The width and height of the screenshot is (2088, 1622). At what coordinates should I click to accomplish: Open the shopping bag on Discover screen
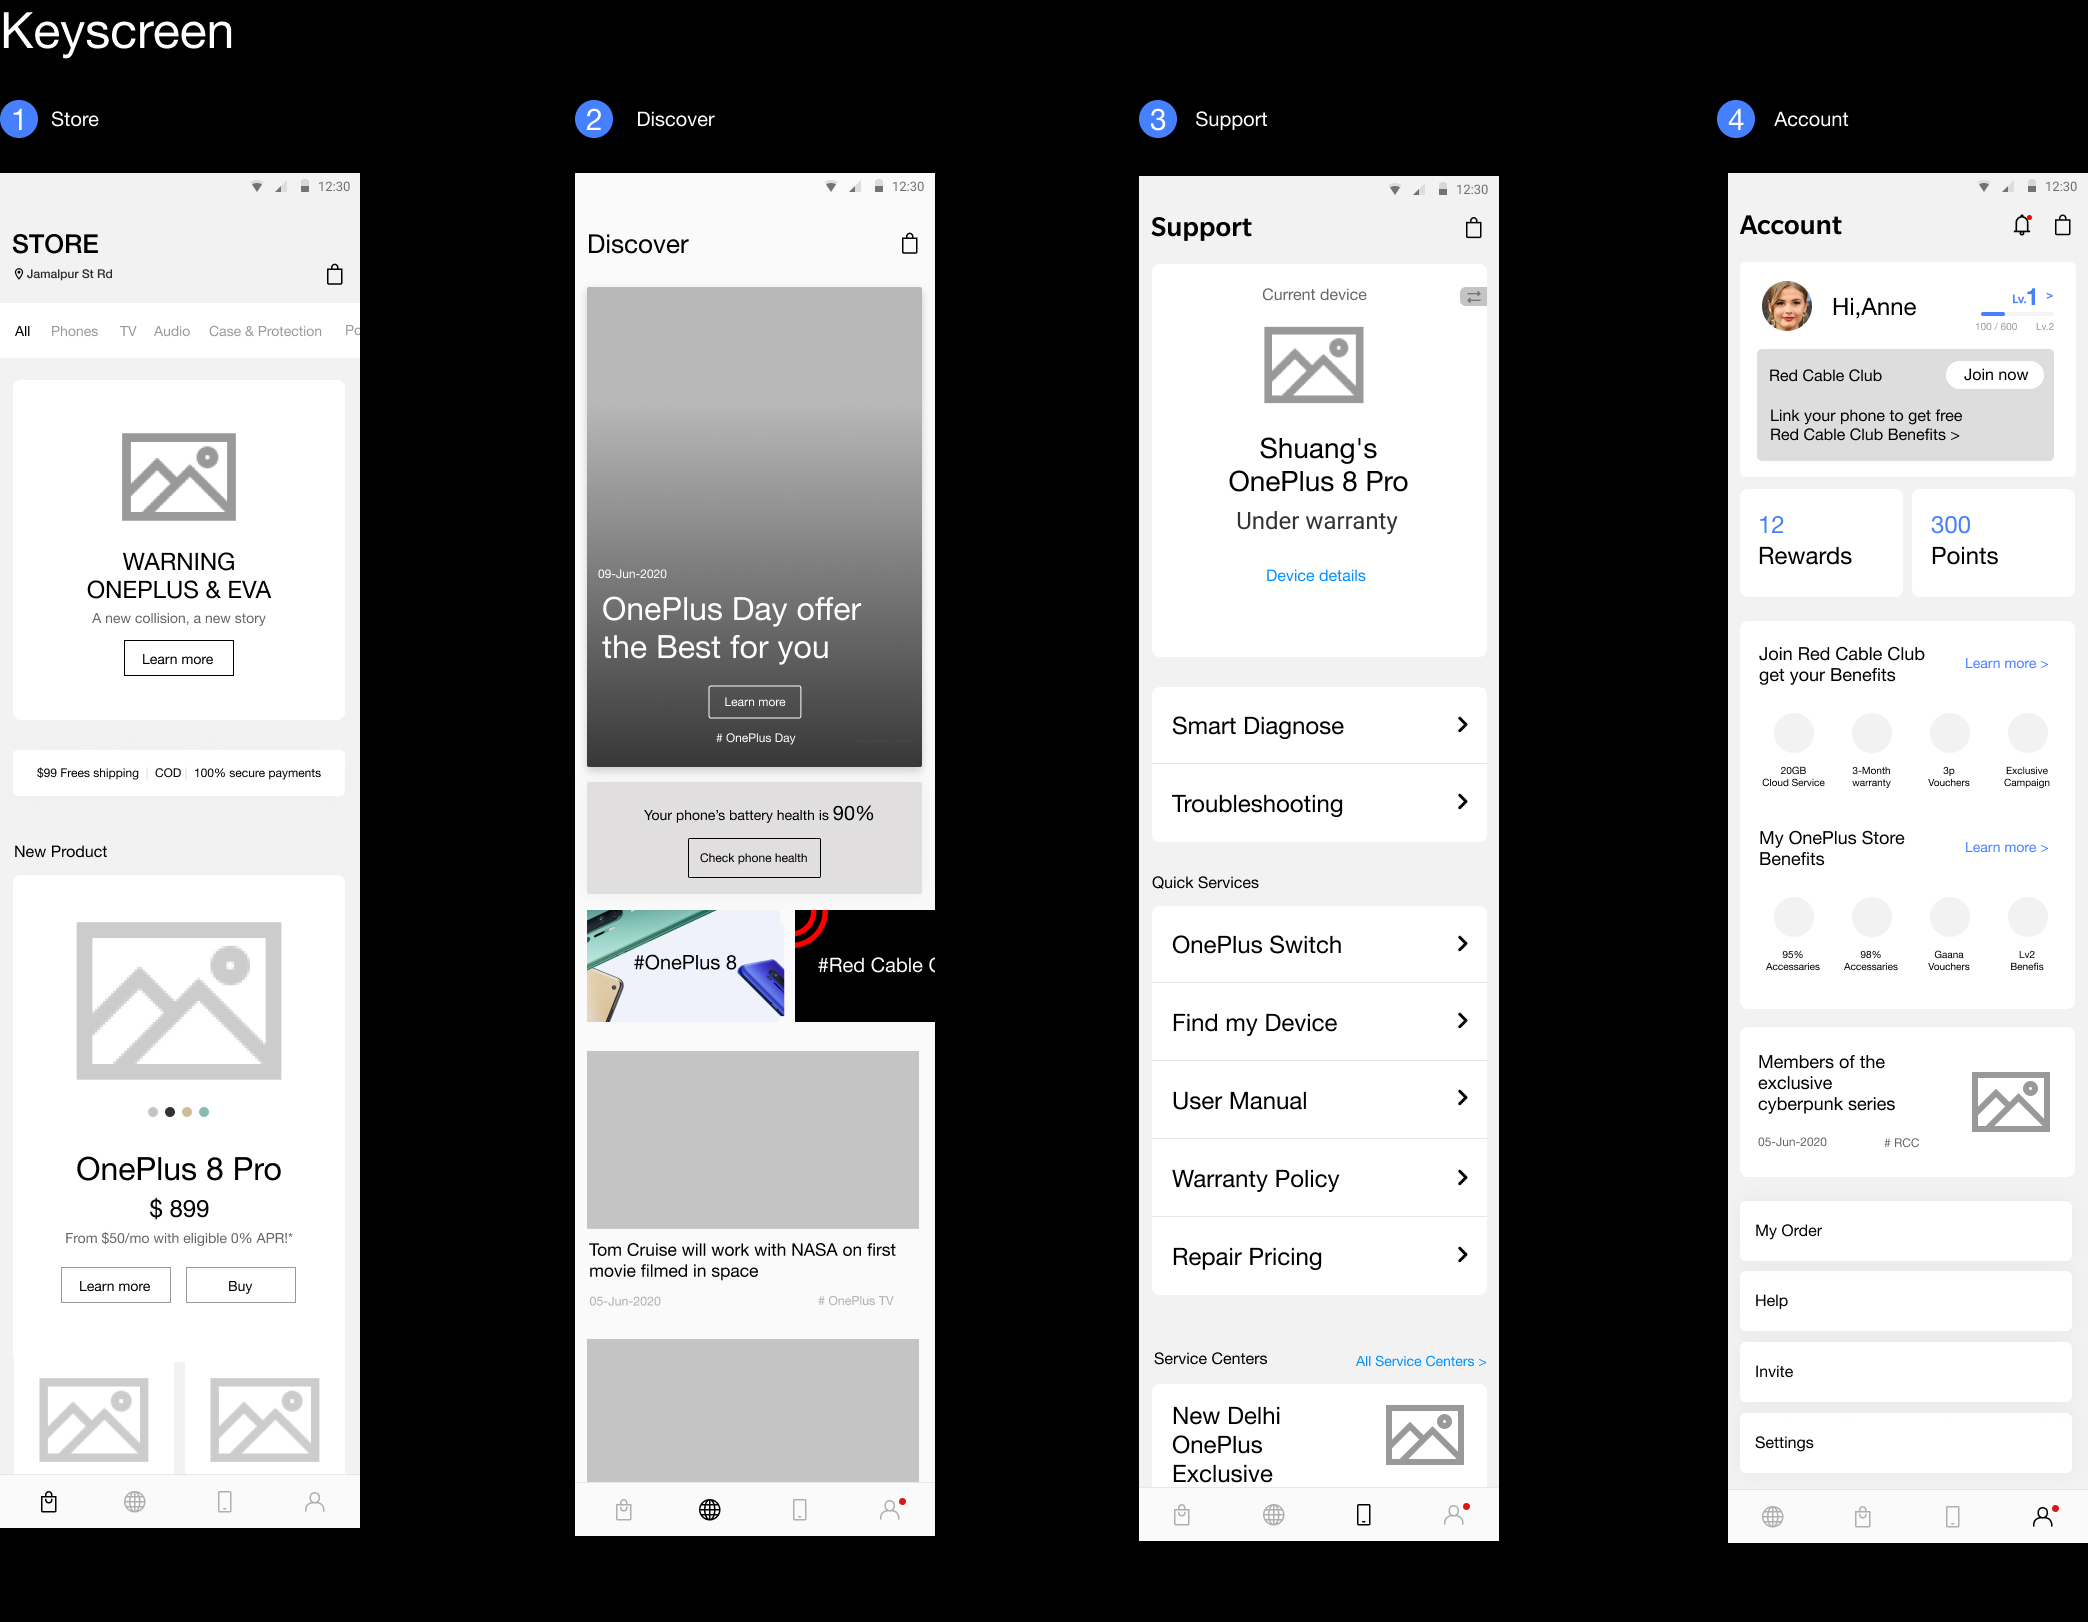coord(910,243)
